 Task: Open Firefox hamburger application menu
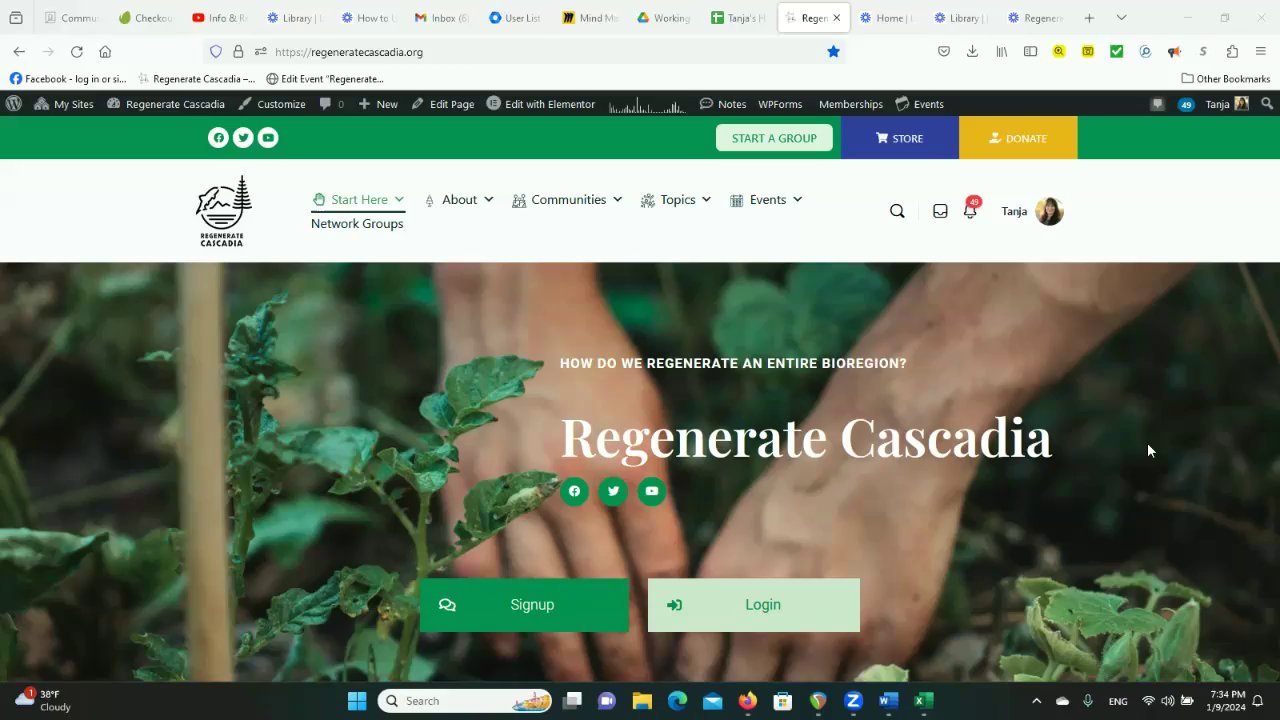coord(1261,52)
